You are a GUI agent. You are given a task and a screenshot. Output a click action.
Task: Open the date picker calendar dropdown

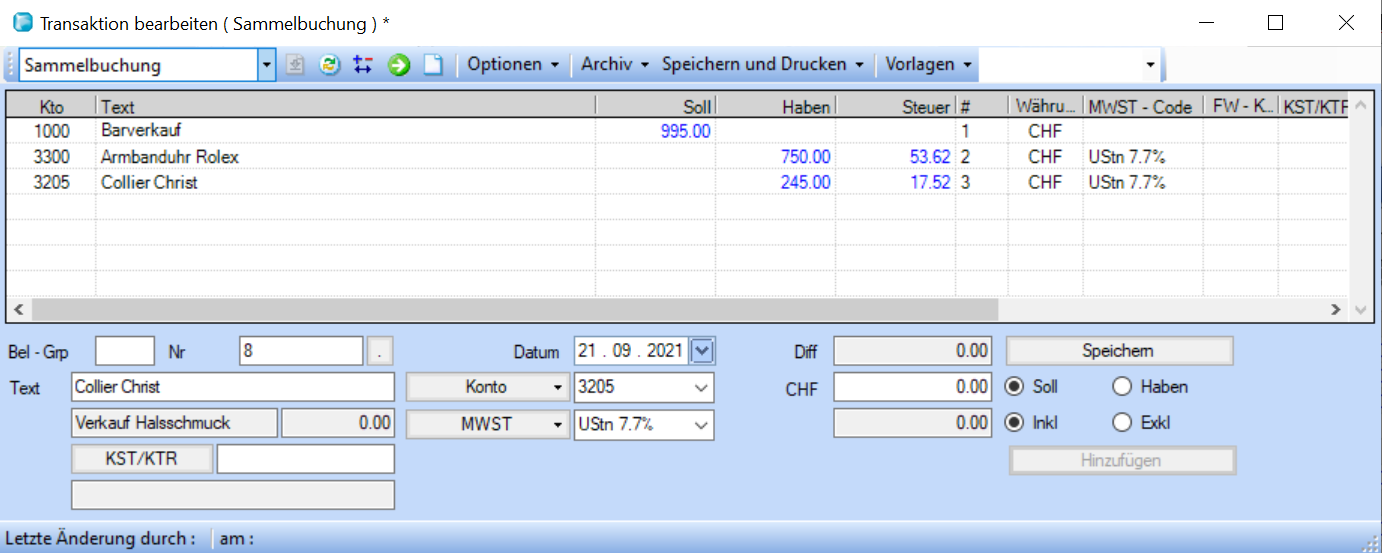pyautogui.click(x=703, y=351)
